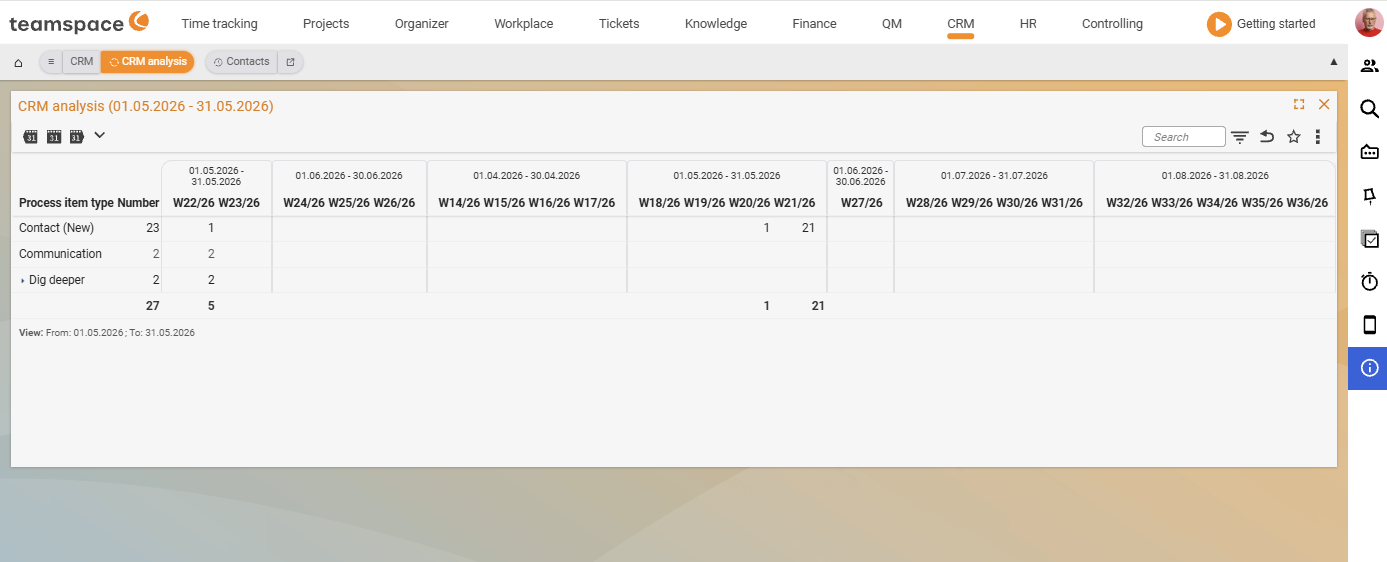Open the QM menu

892,23
